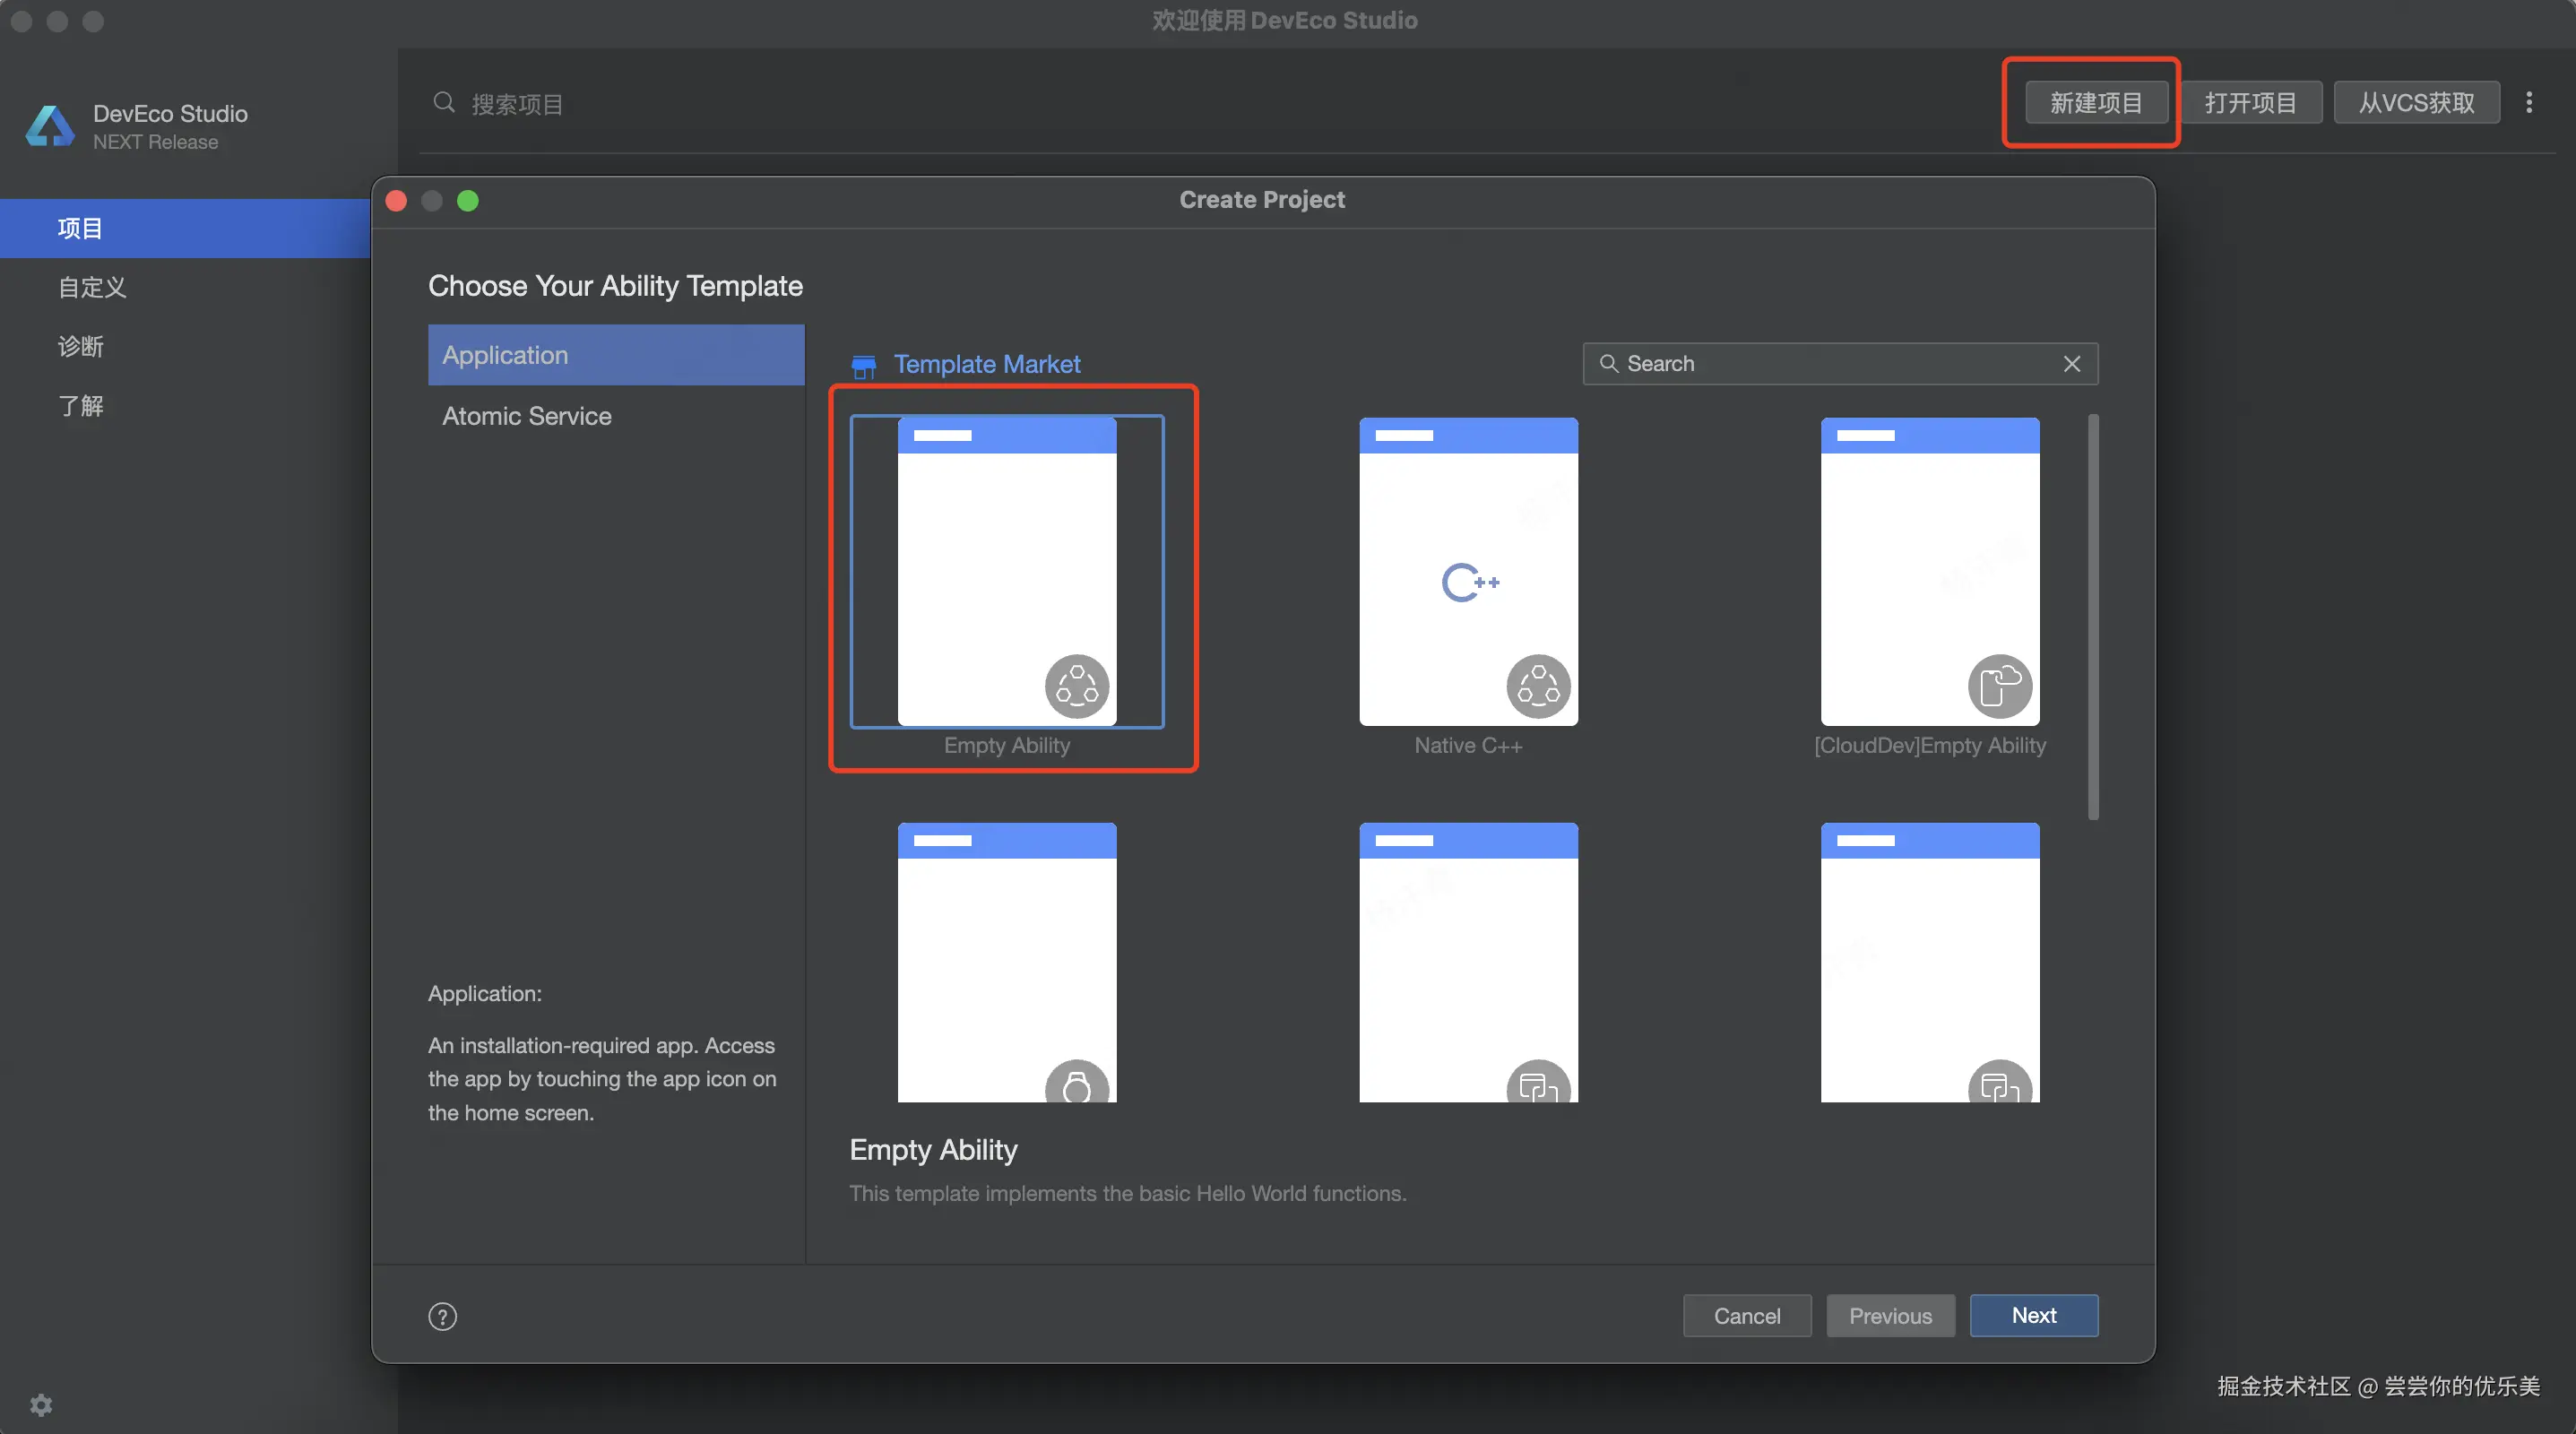Choose the [CloudDev]Empty Ability template
This screenshot has width=2576, height=1434.
pos(1929,572)
